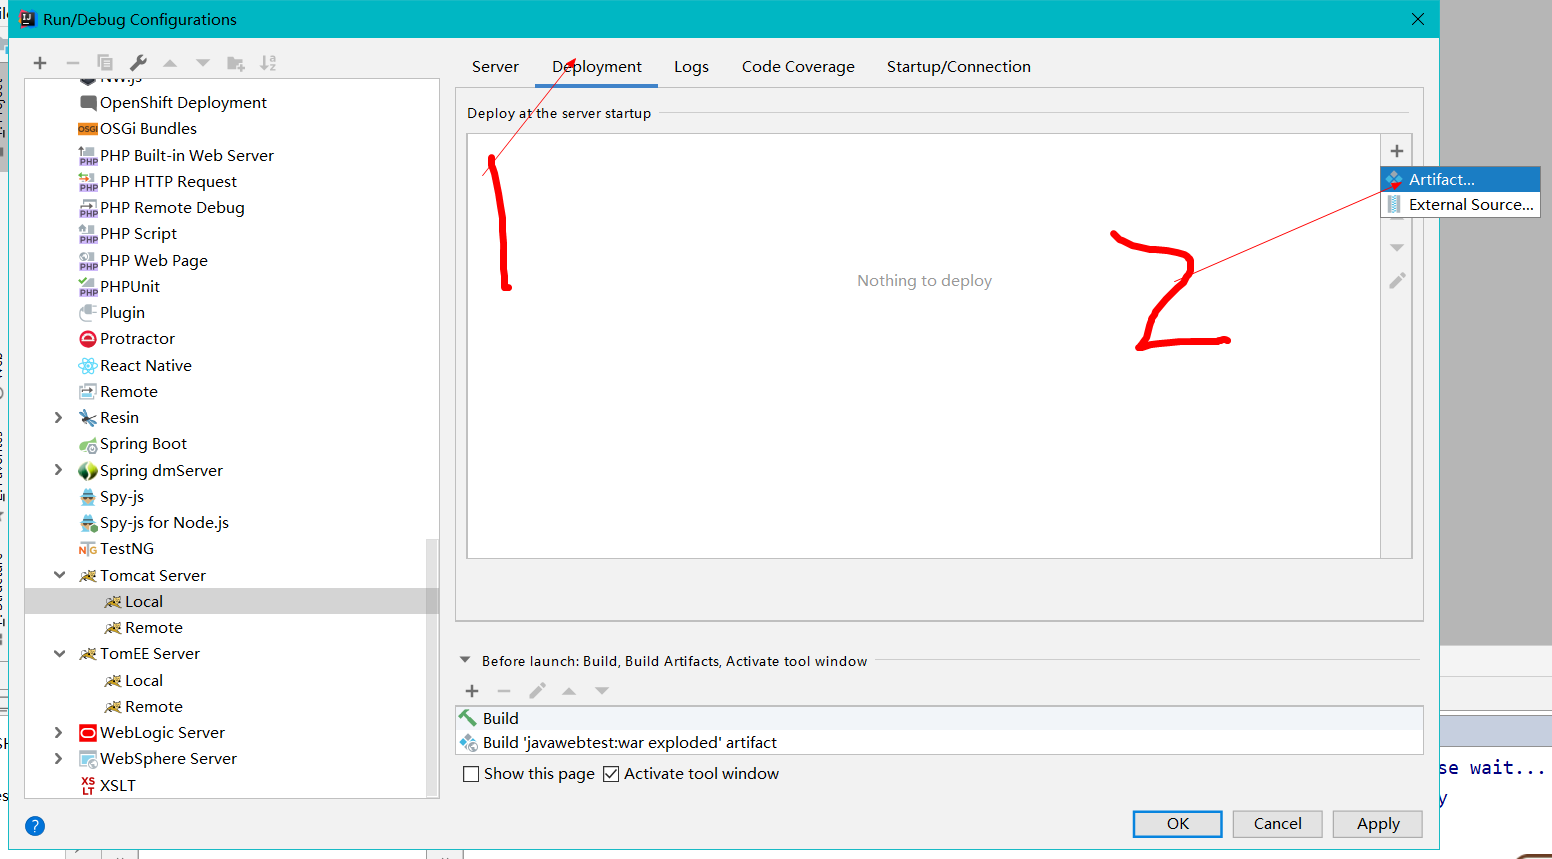This screenshot has width=1552, height=859.
Task: Open the Logs tab
Action: point(691,67)
